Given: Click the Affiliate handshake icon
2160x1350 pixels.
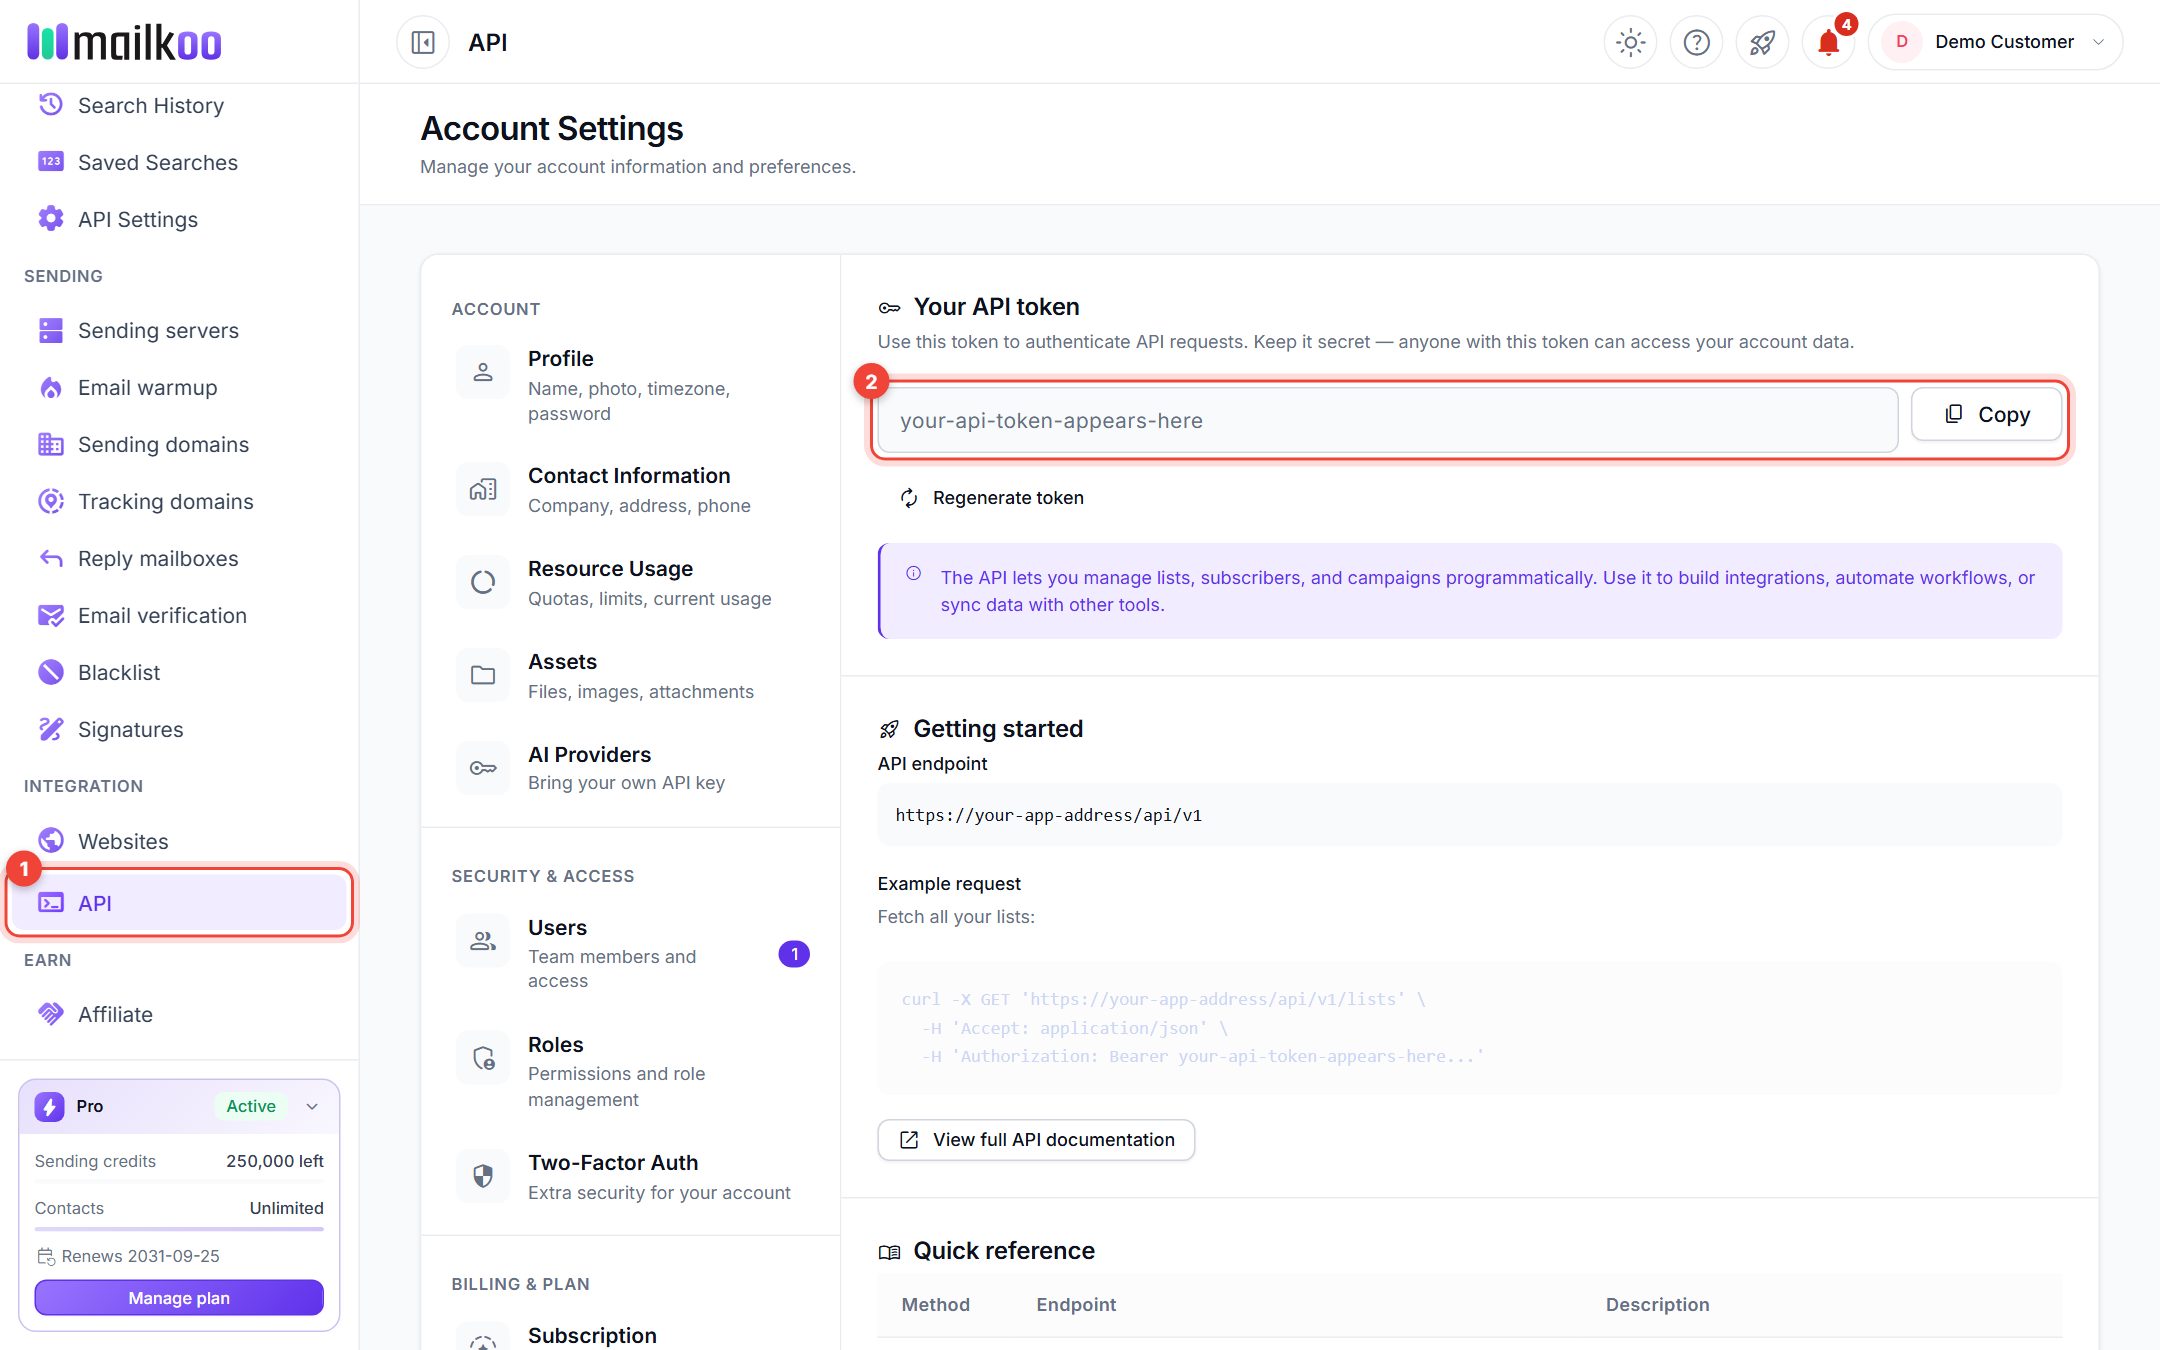Looking at the screenshot, I should (x=50, y=1014).
